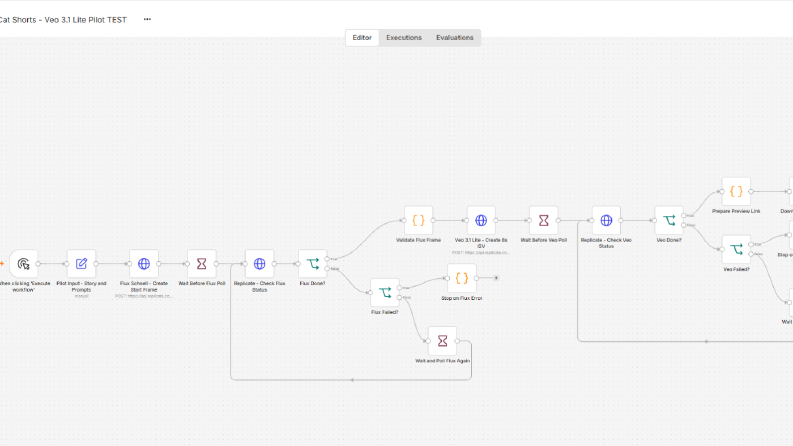The width and height of the screenshot is (793, 446).
Task: Open Wait Before Veo Poll node
Action: pos(544,220)
